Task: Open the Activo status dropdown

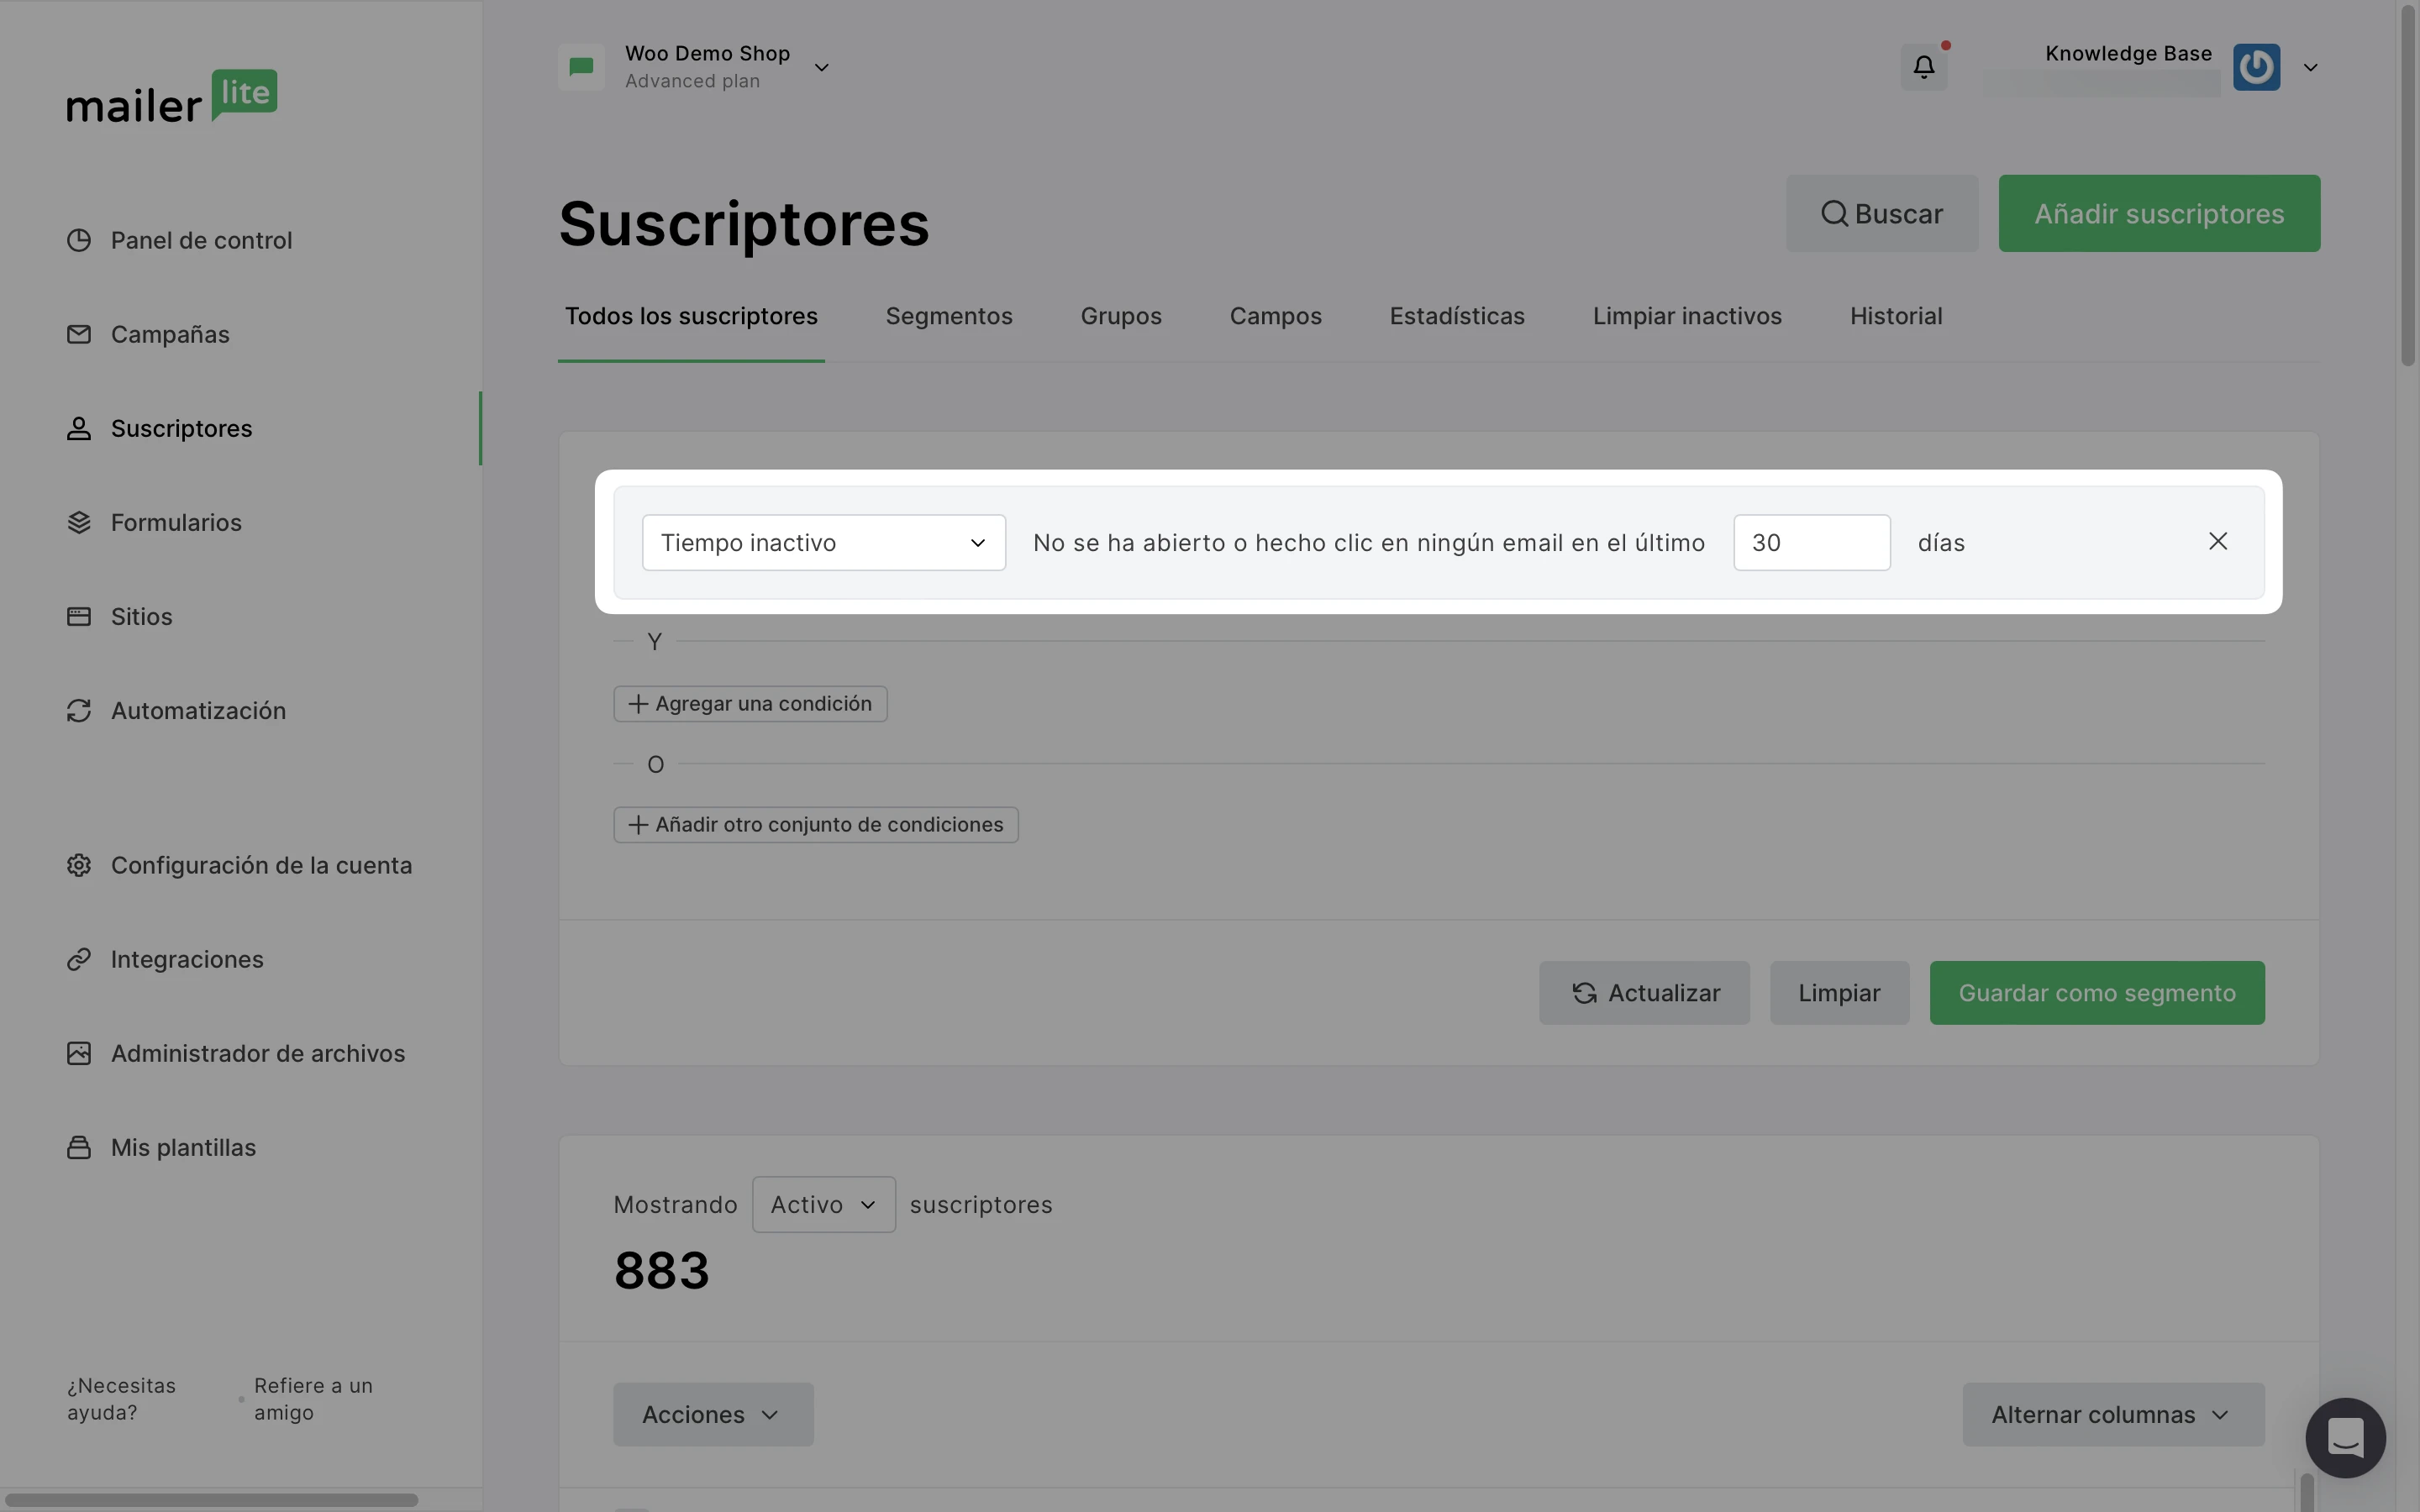Action: [x=823, y=1205]
